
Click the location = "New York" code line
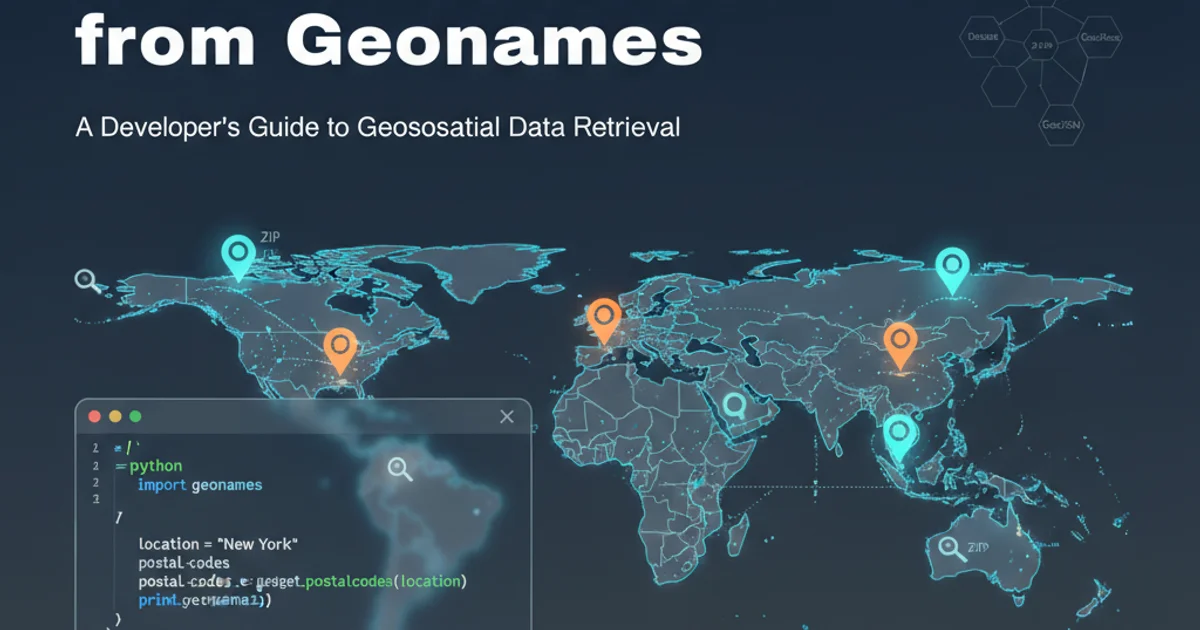pos(219,543)
